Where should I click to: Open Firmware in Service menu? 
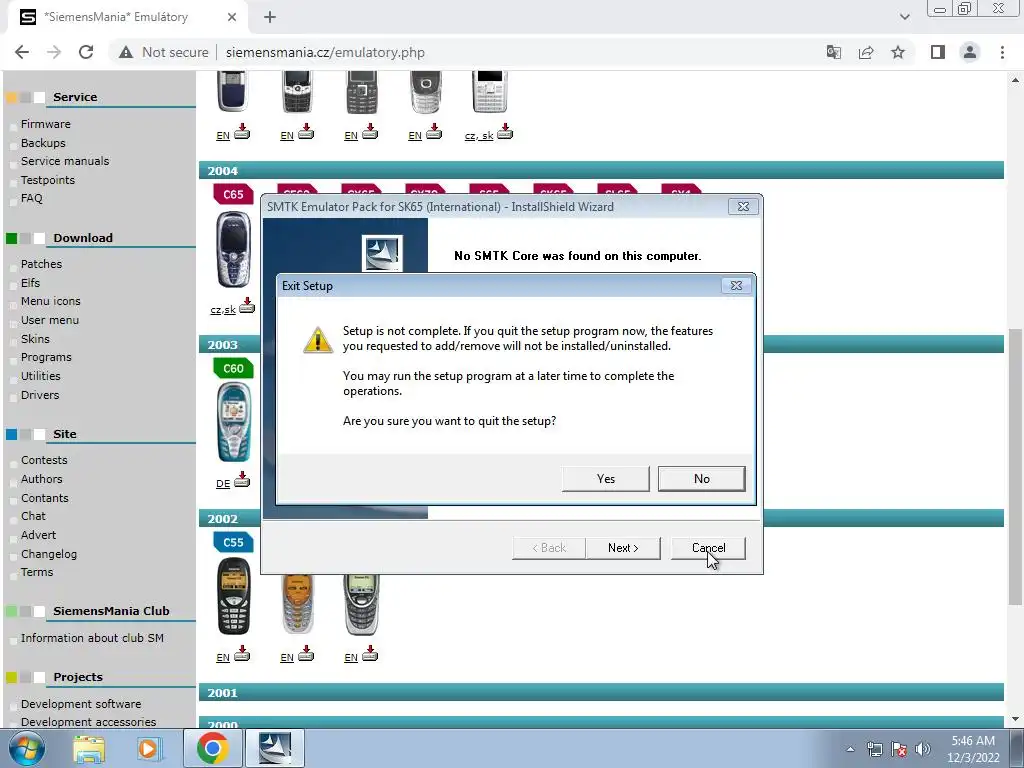click(x=46, y=124)
